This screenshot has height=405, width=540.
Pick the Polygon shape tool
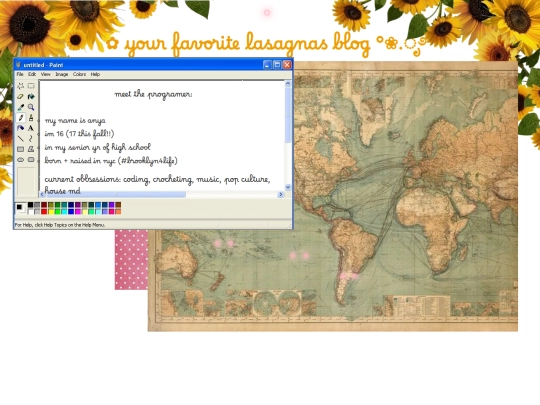point(31,149)
